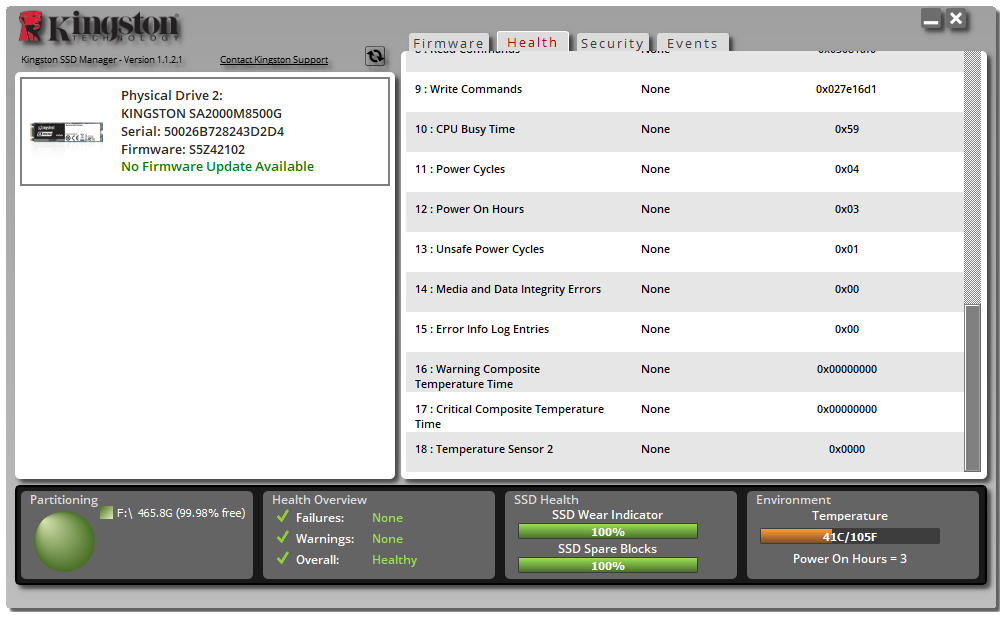Click the SSD Spare Blocks 100% bar
This screenshot has height=621, width=1006.
click(608, 566)
